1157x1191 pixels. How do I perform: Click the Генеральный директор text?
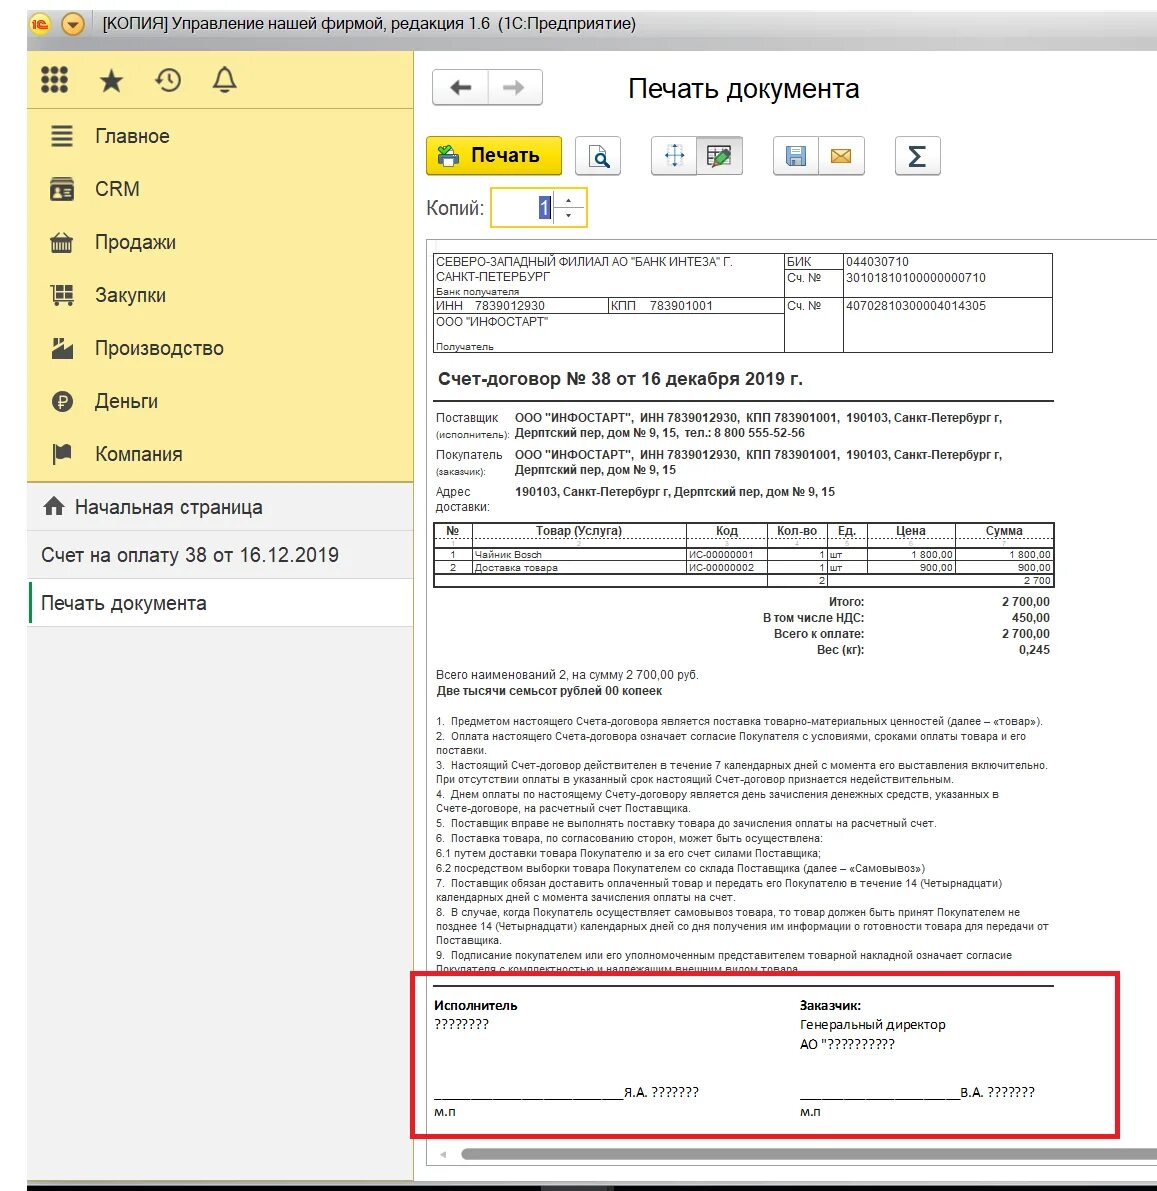pyautogui.click(x=872, y=1025)
